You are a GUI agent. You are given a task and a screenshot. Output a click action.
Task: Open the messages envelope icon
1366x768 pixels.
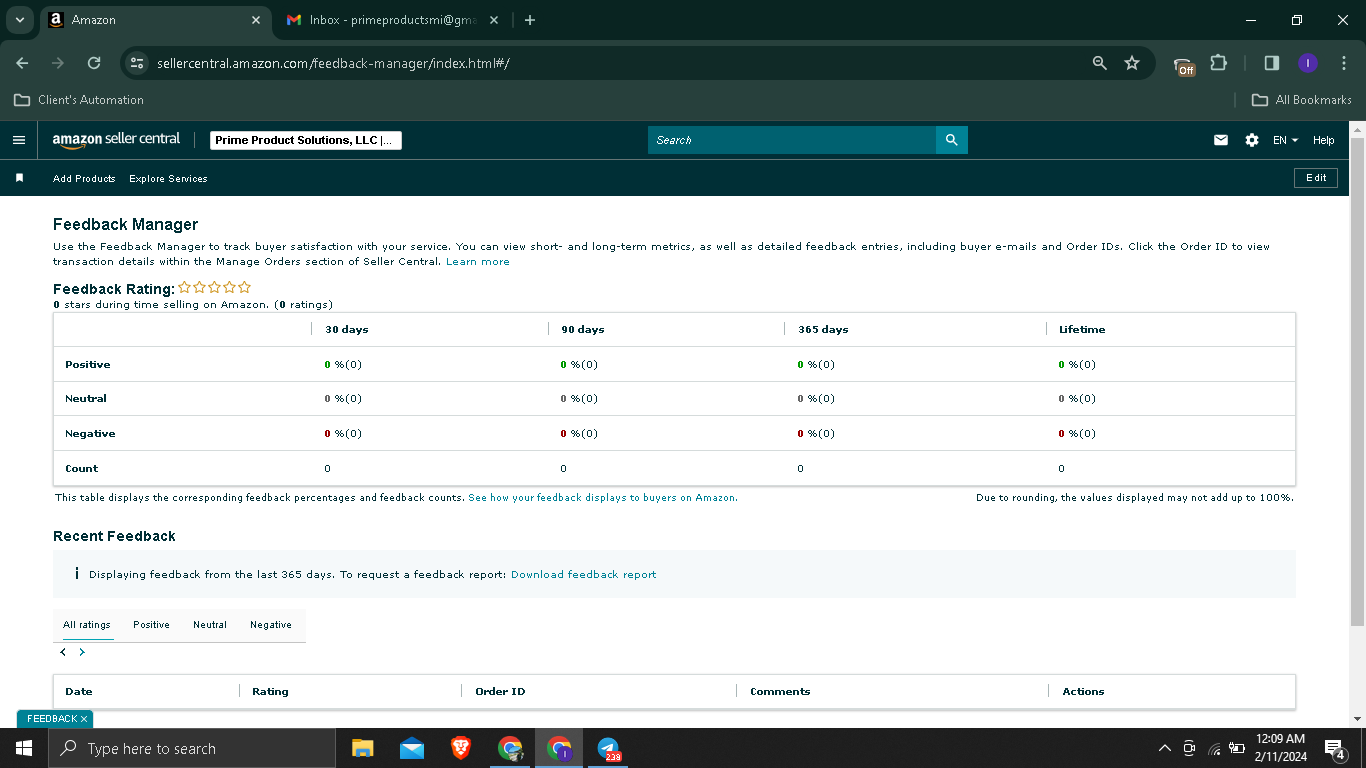[x=1221, y=140]
